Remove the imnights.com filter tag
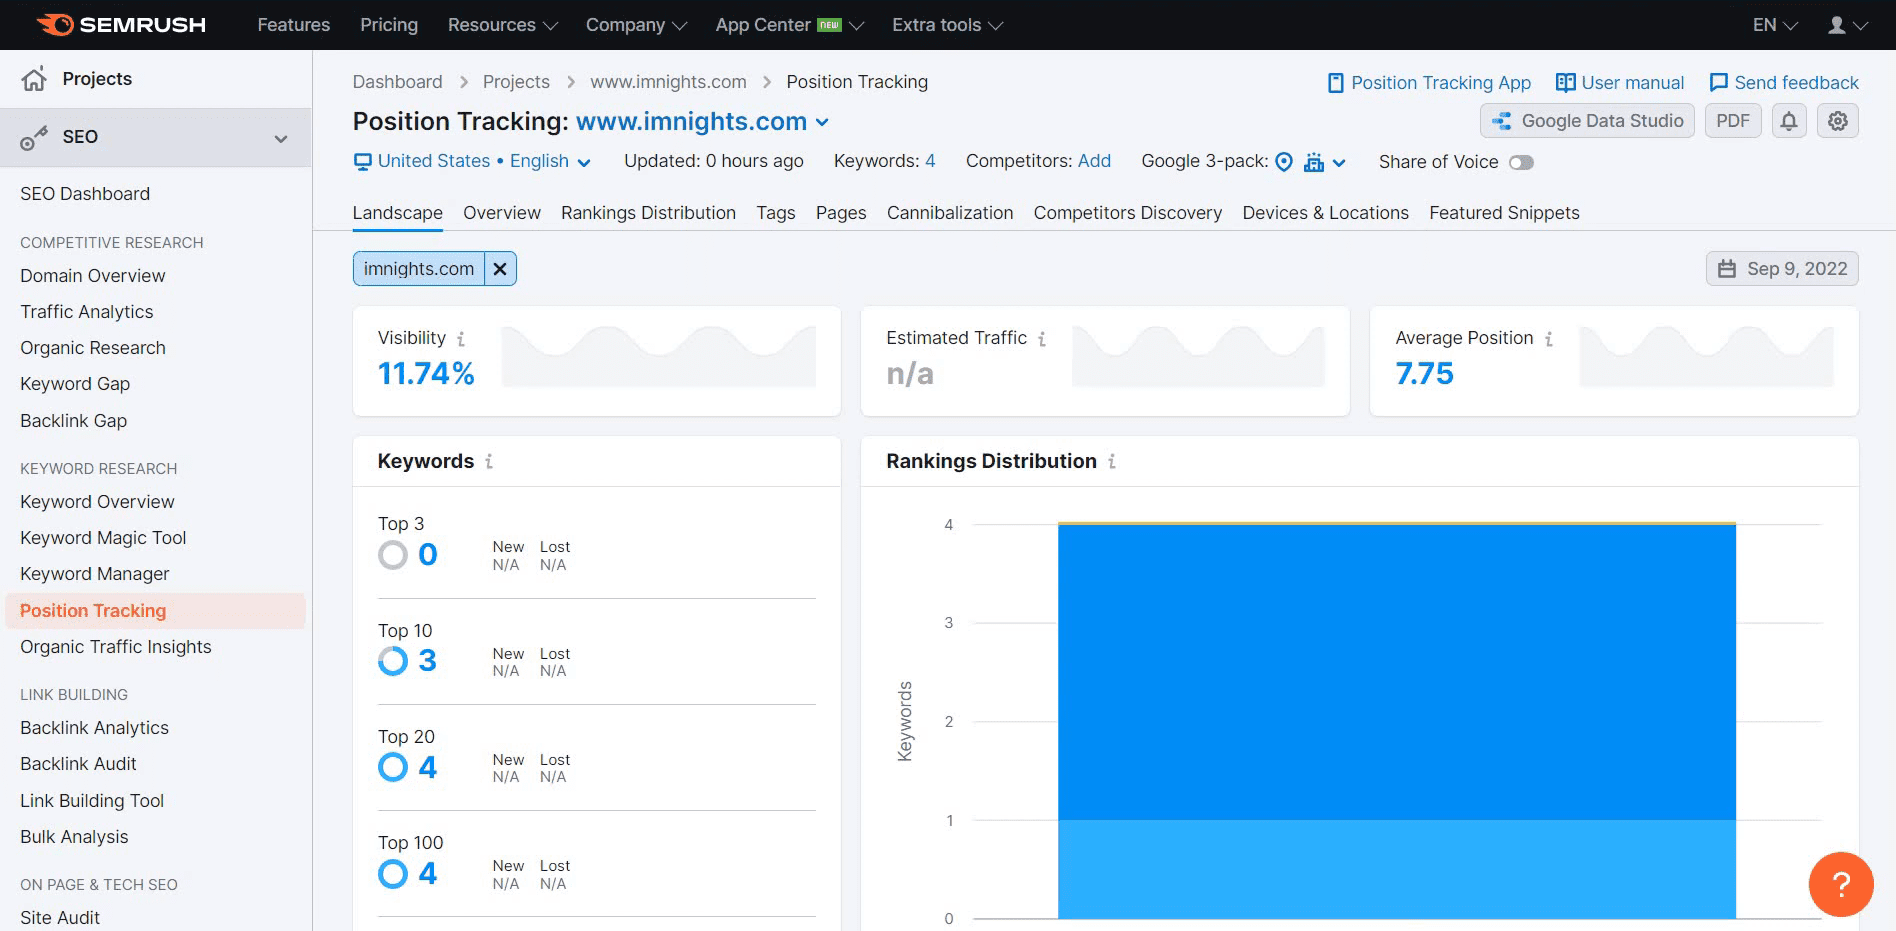 500,269
